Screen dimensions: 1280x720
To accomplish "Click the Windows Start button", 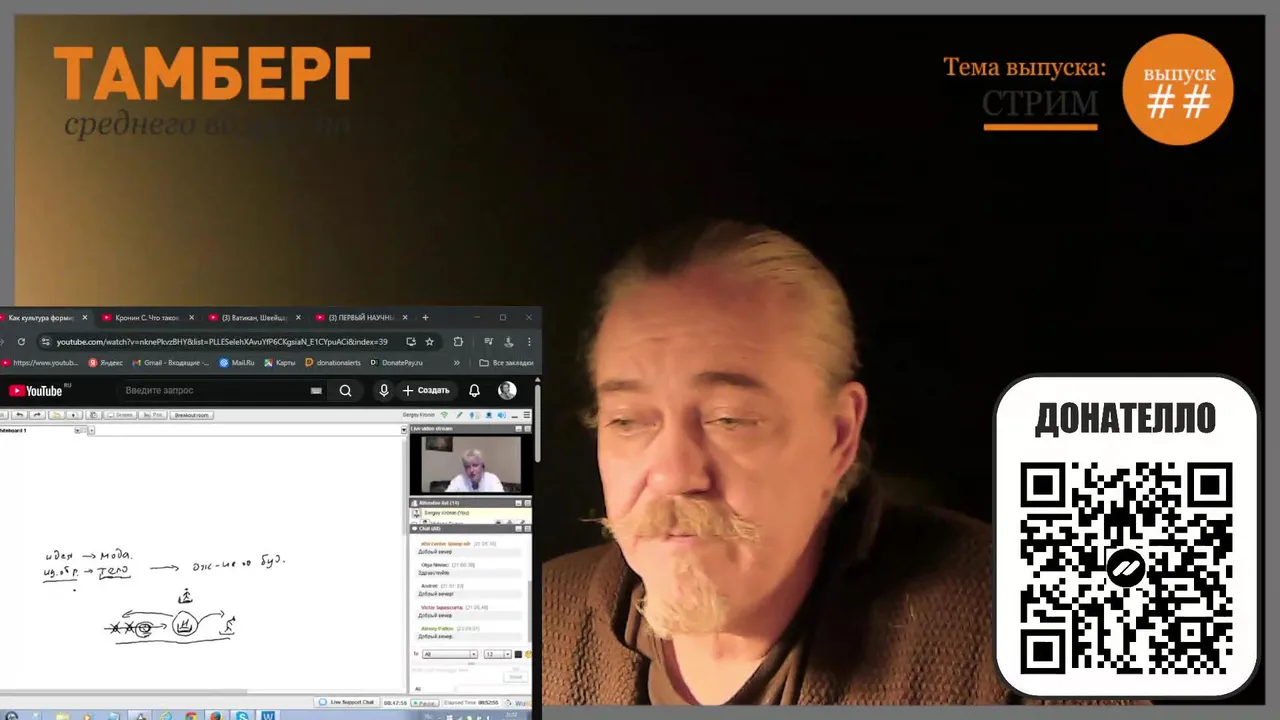I will (12, 716).
